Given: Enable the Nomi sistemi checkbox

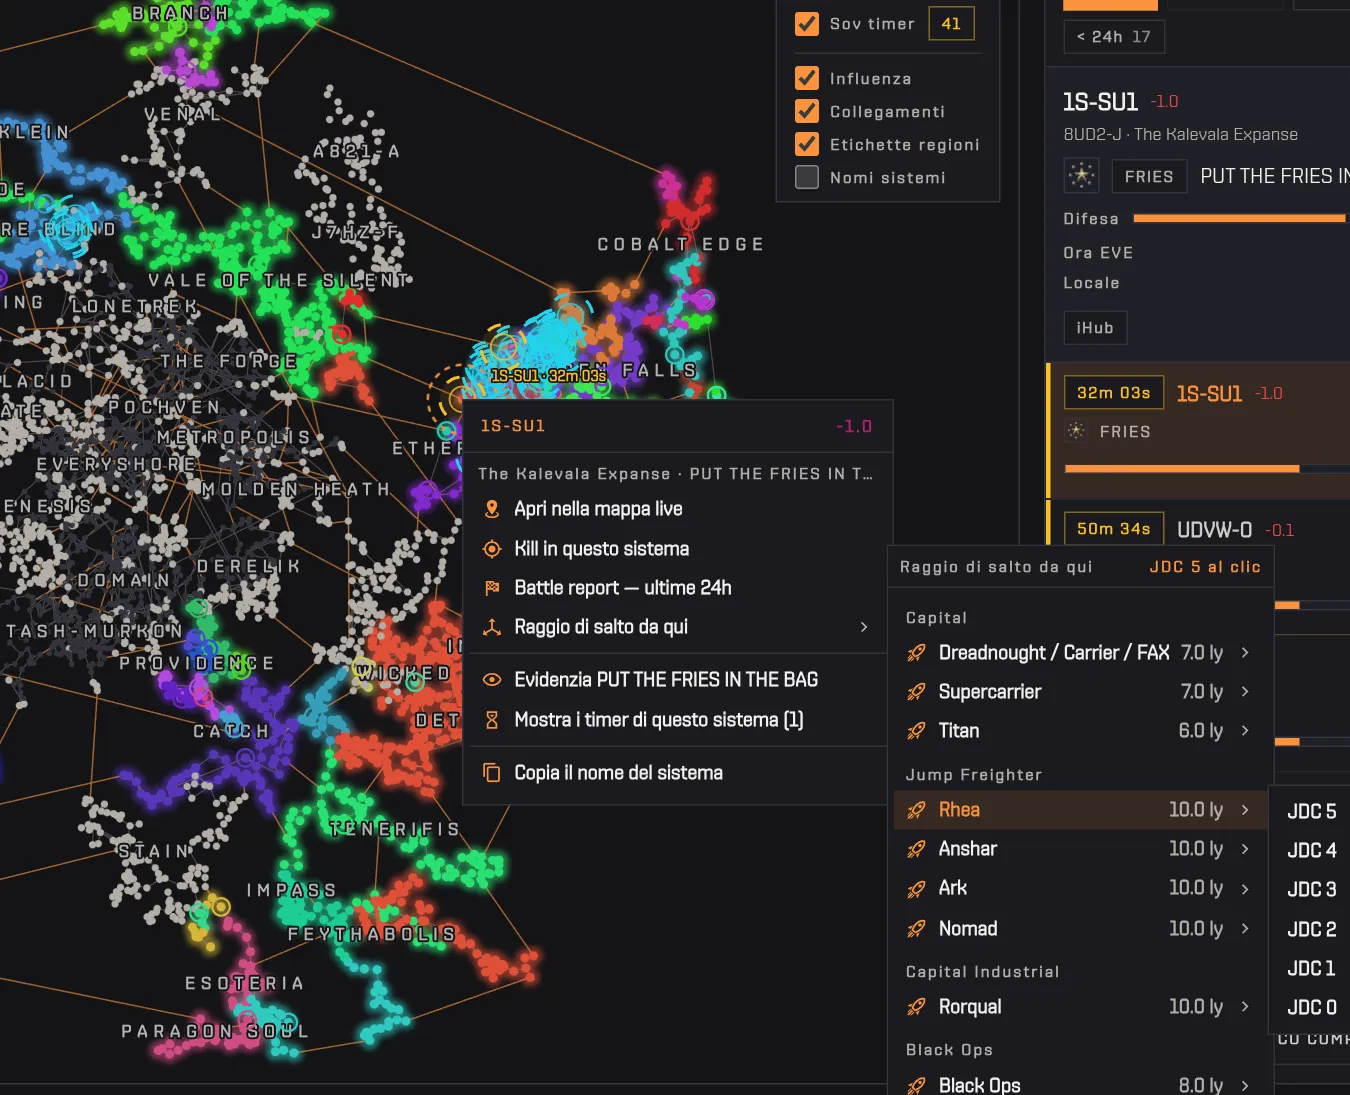Looking at the screenshot, I should 806,177.
